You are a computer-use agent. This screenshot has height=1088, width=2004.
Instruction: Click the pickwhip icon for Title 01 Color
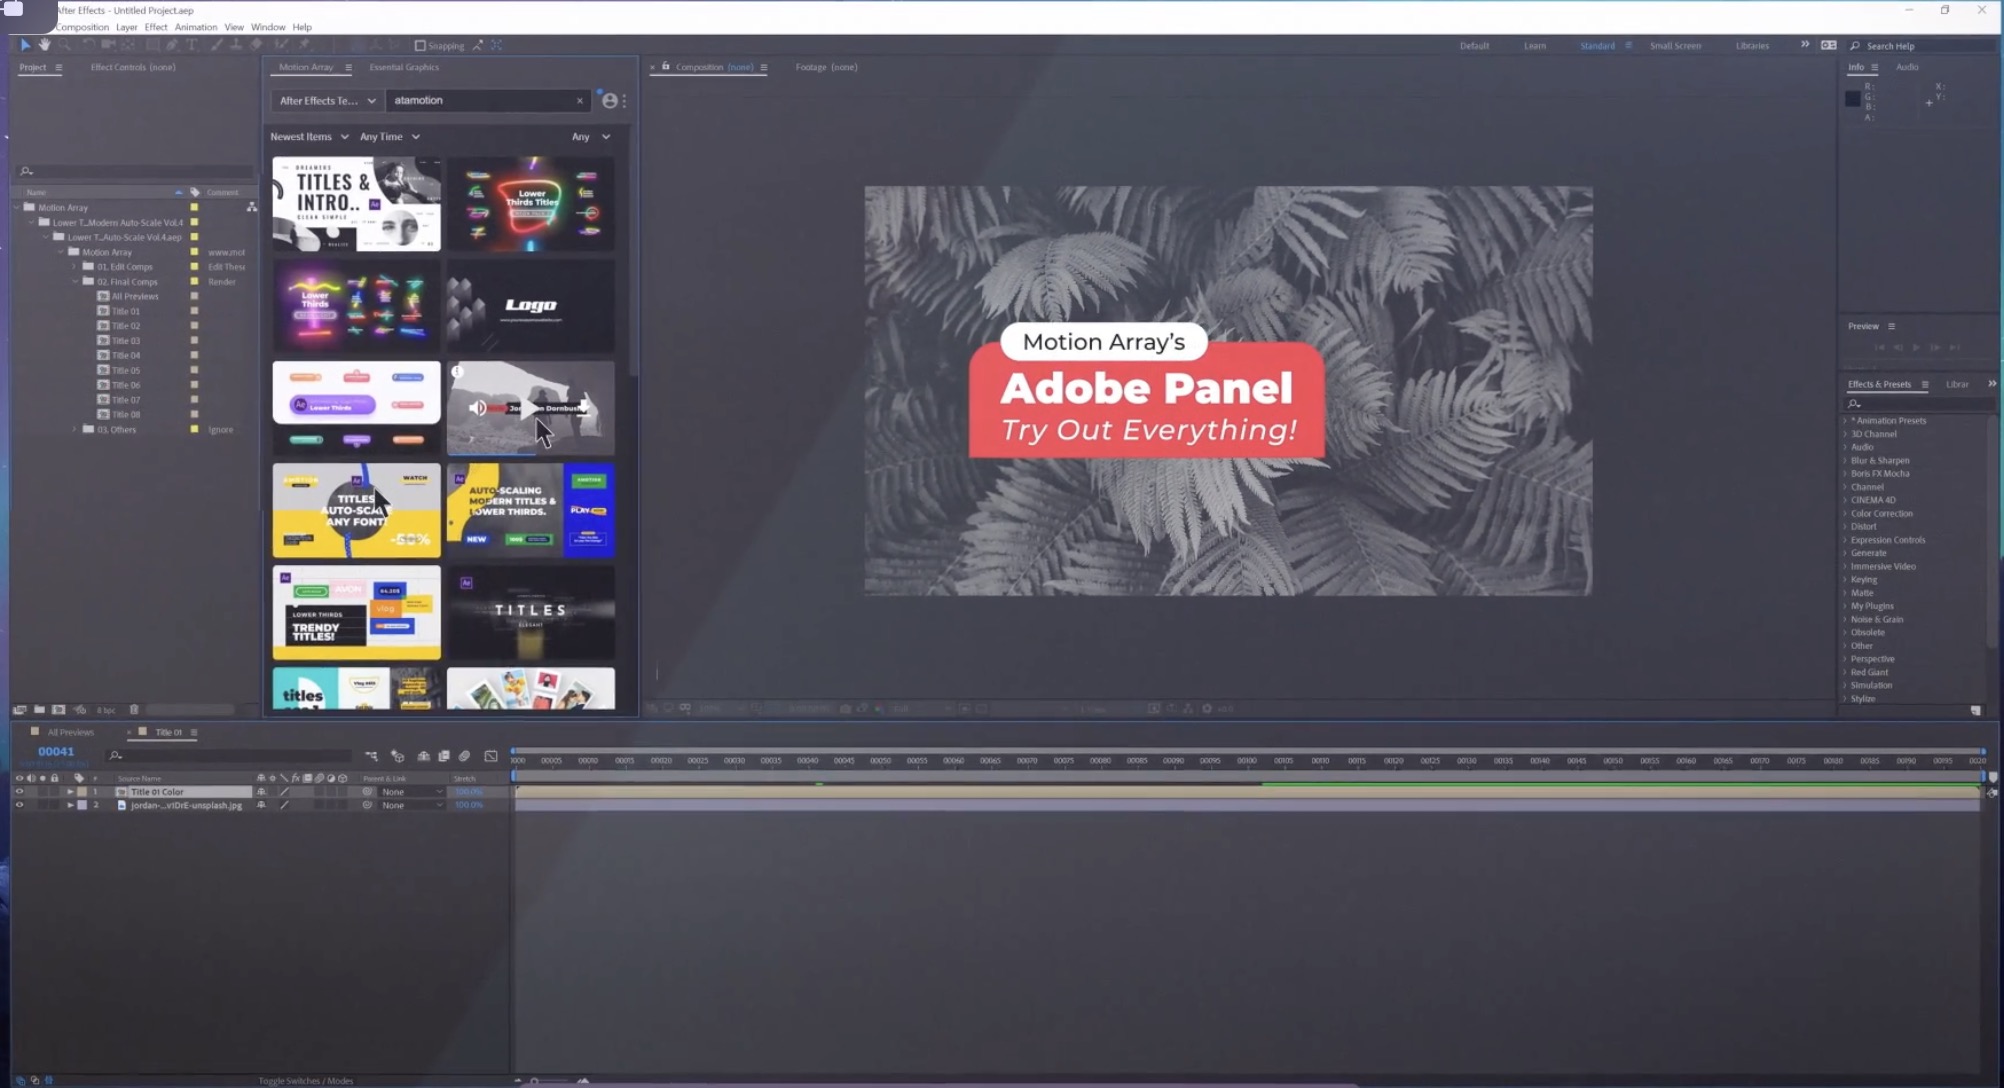click(367, 792)
